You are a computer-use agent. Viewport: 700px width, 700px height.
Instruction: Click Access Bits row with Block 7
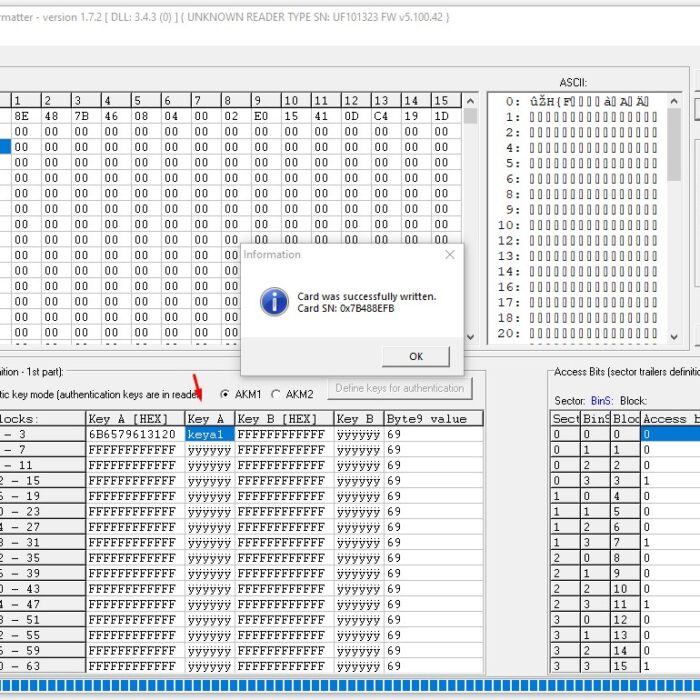tap(625, 542)
